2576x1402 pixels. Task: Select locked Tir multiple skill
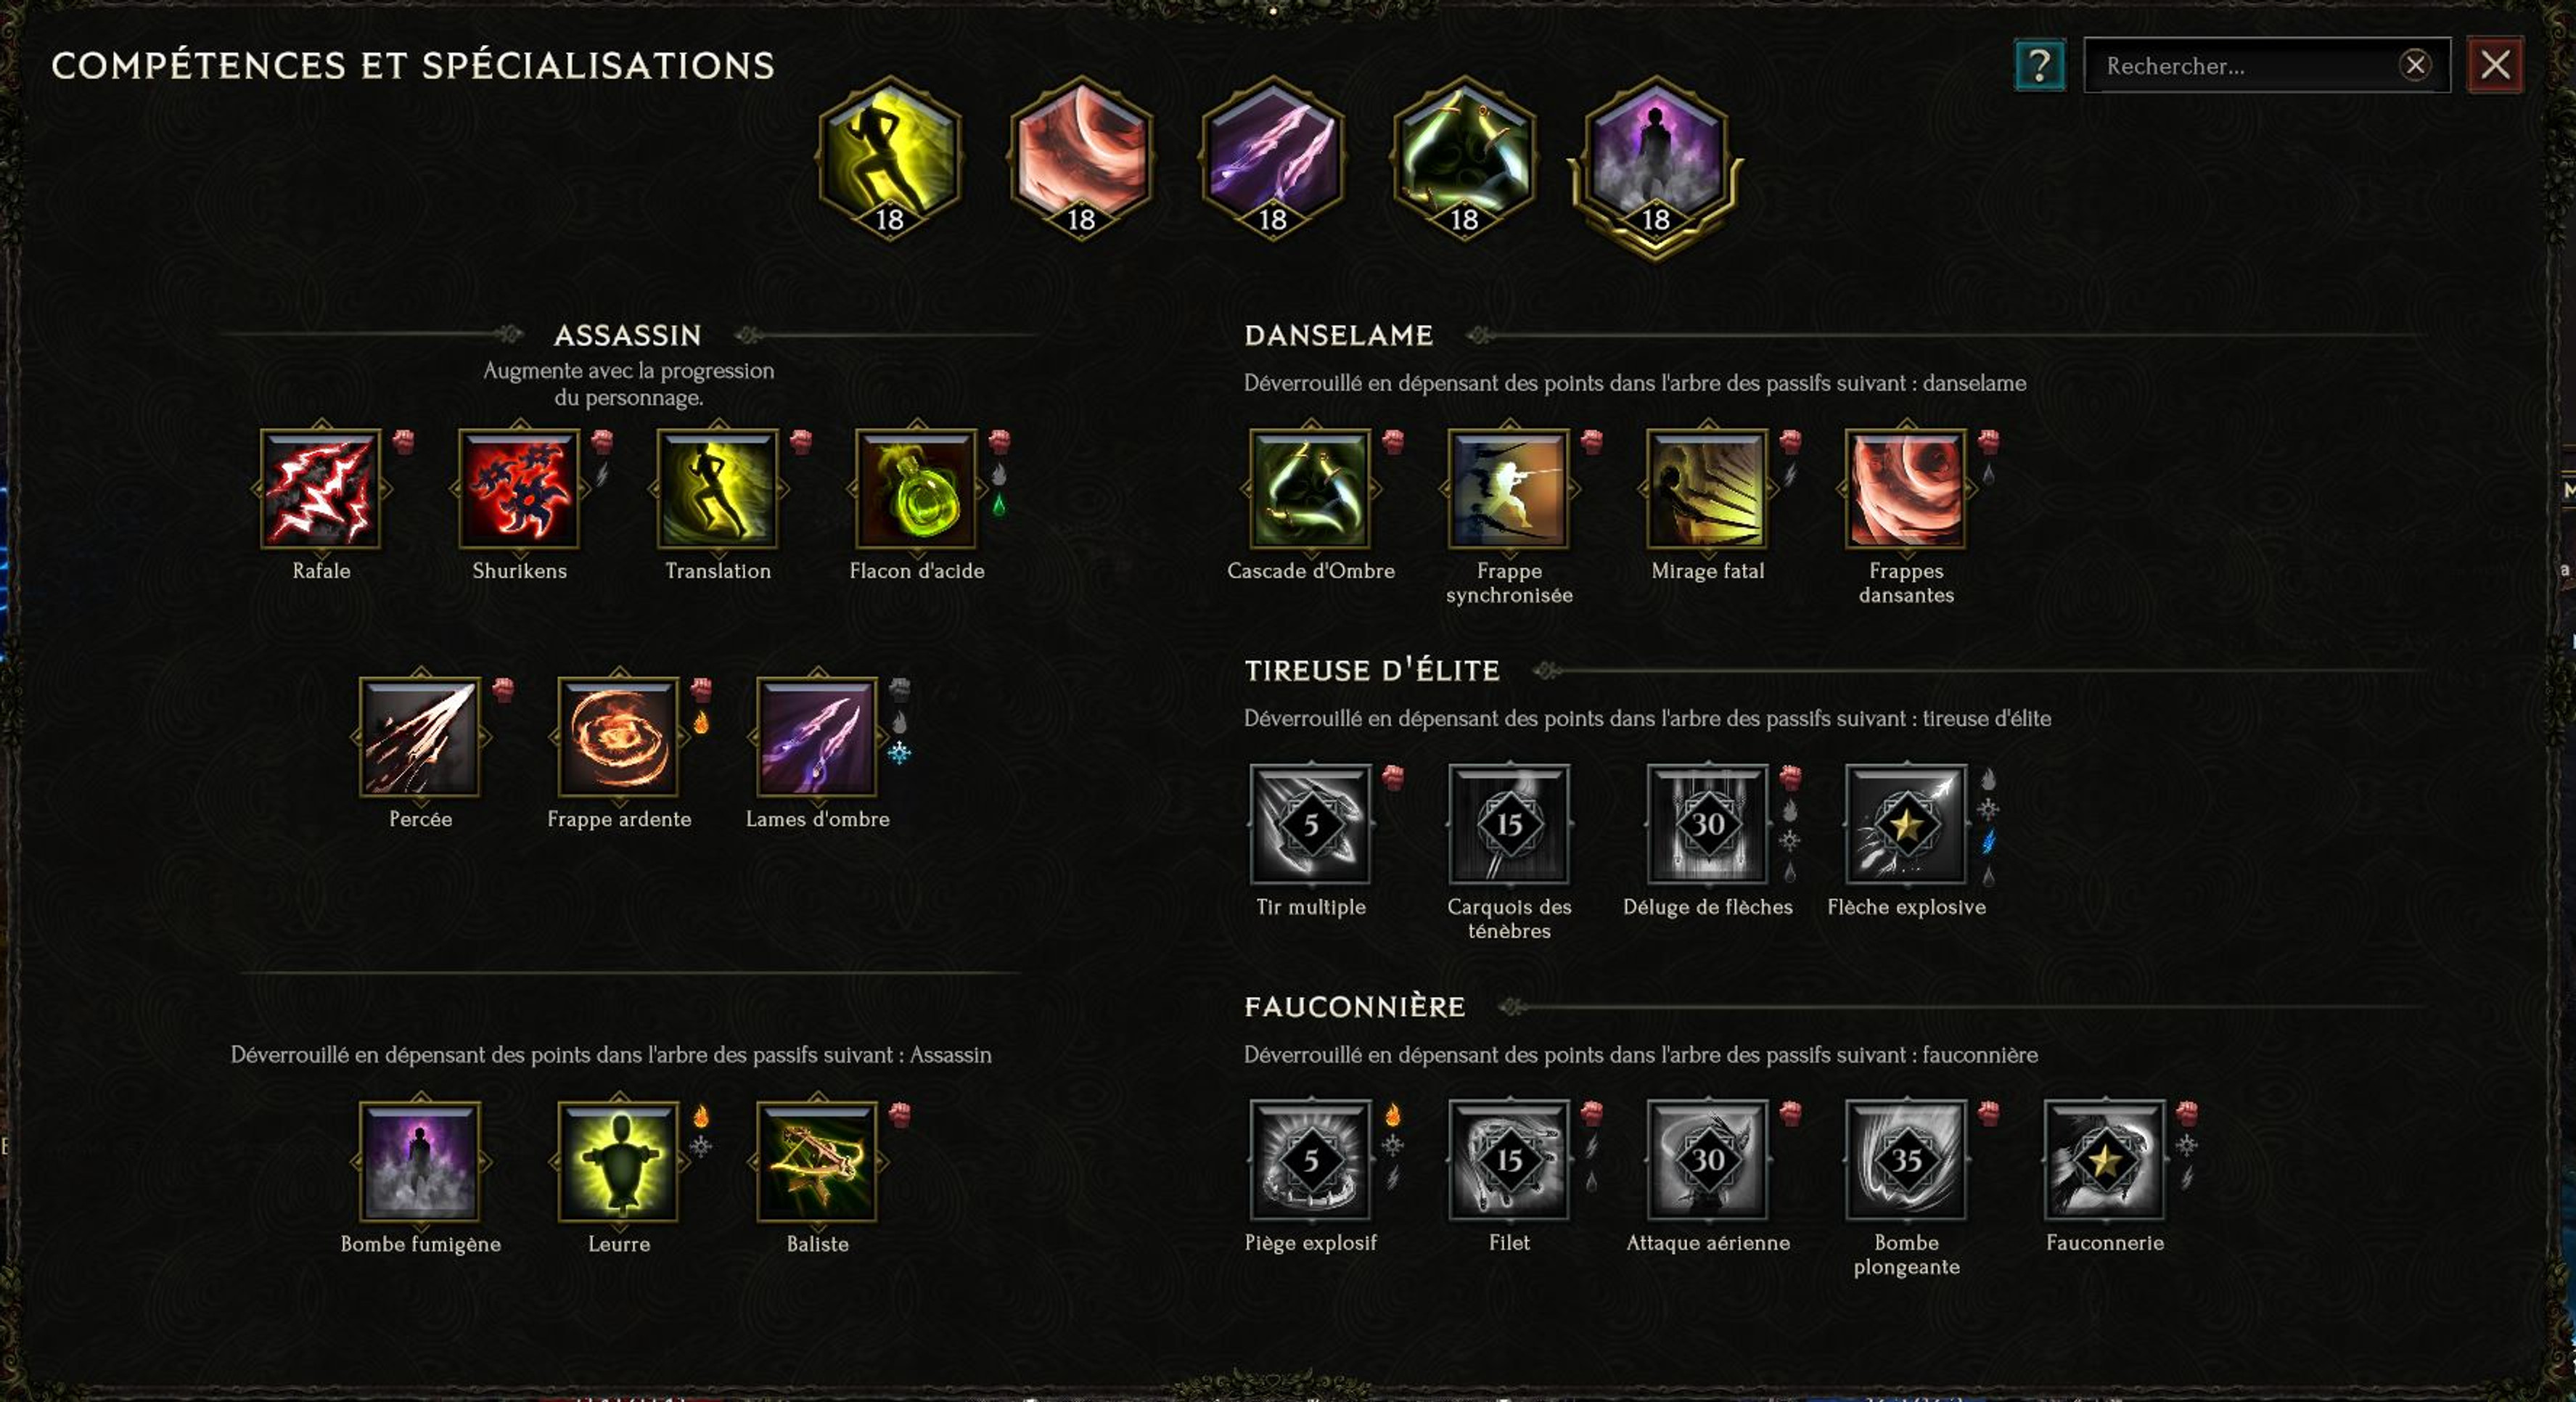pyautogui.click(x=1310, y=824)
